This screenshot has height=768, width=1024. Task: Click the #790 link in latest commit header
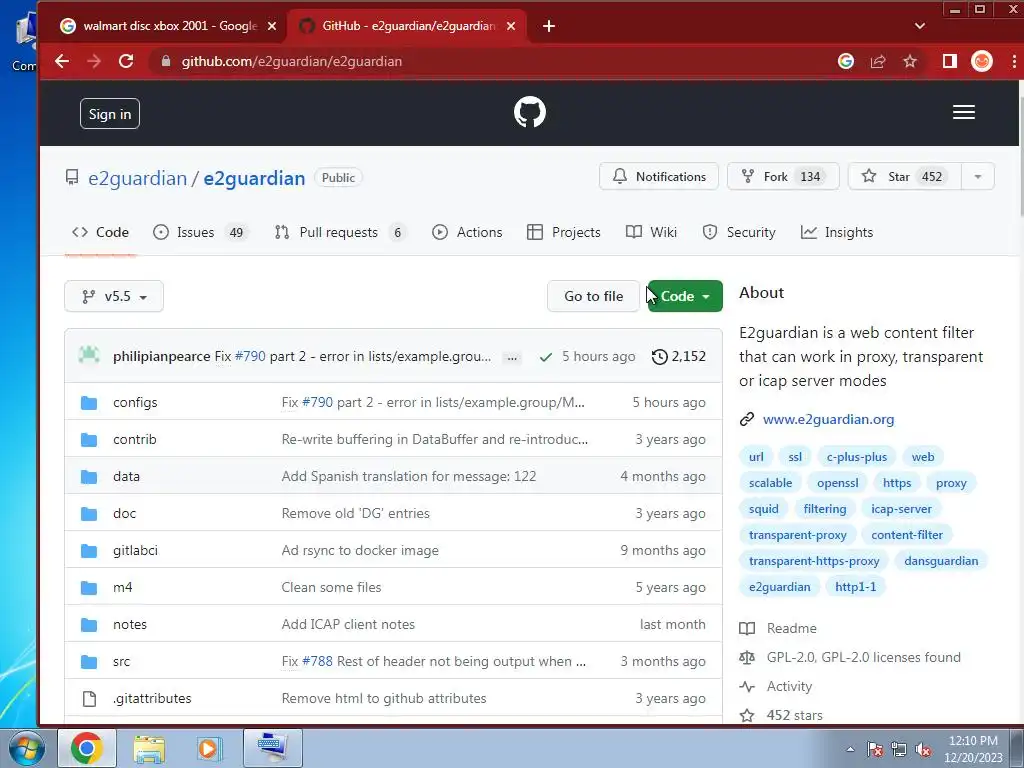pyautogui.click(x=250, y=357)
